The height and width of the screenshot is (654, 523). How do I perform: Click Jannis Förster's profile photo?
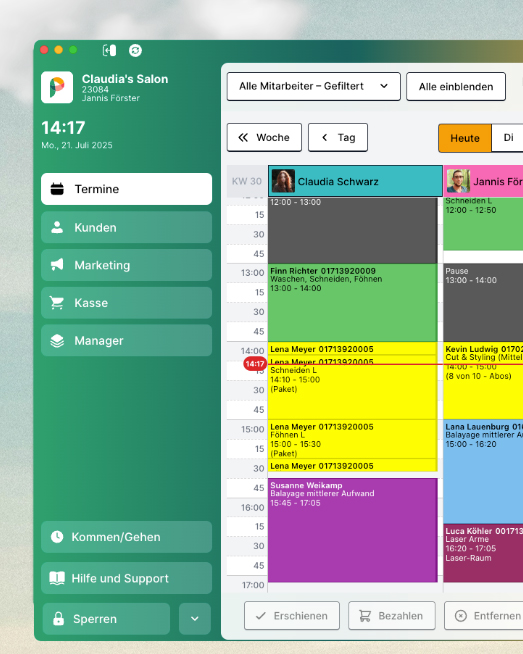458,181
